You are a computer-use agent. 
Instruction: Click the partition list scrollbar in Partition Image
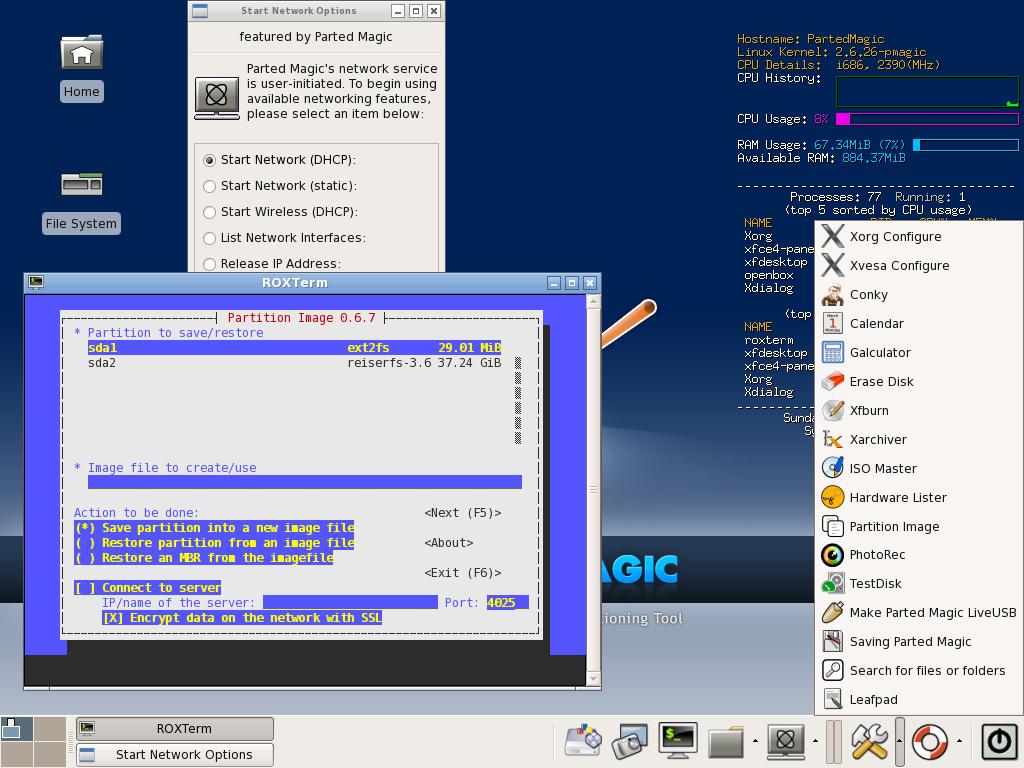518,400
